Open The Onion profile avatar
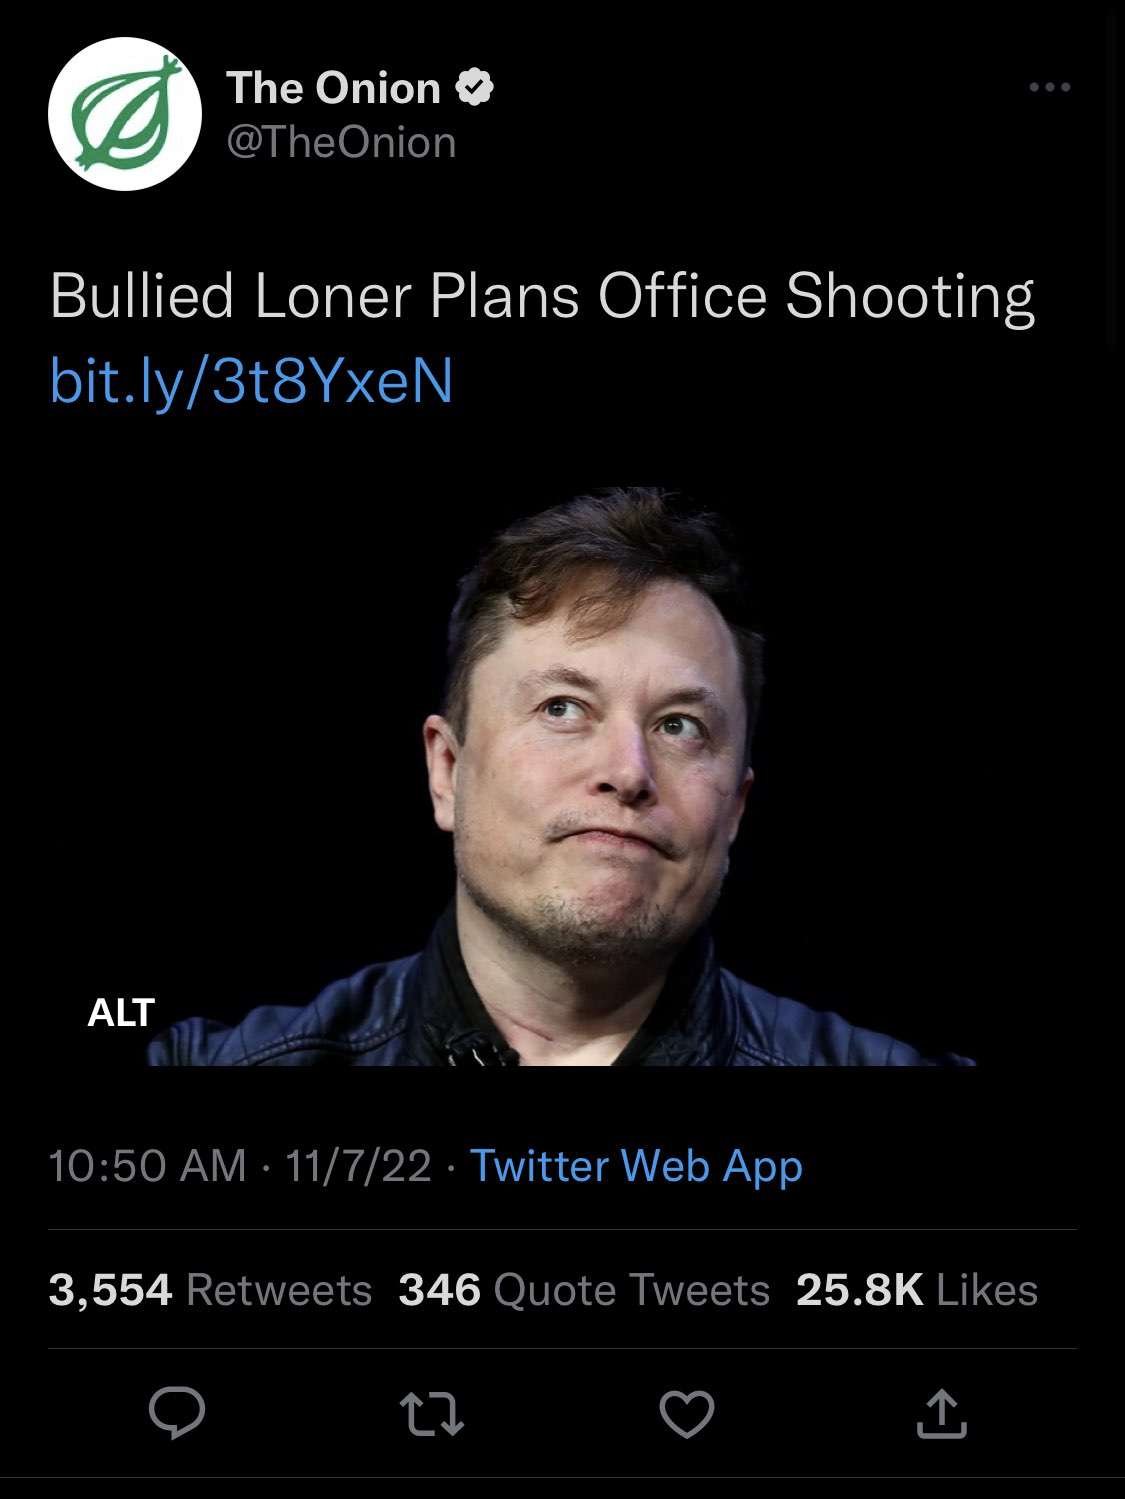Screen dimensions: 1125x1499 click(125, 114)
